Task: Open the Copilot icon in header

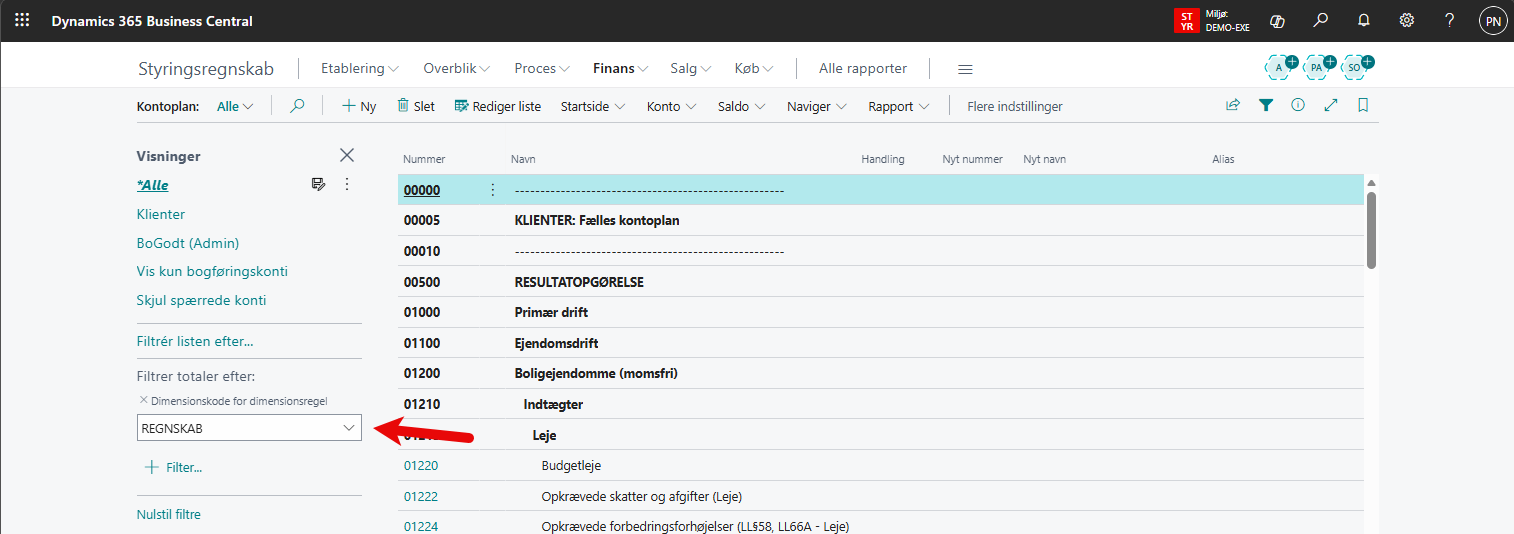Action: pyautogui.click(x=1276, y=21)
